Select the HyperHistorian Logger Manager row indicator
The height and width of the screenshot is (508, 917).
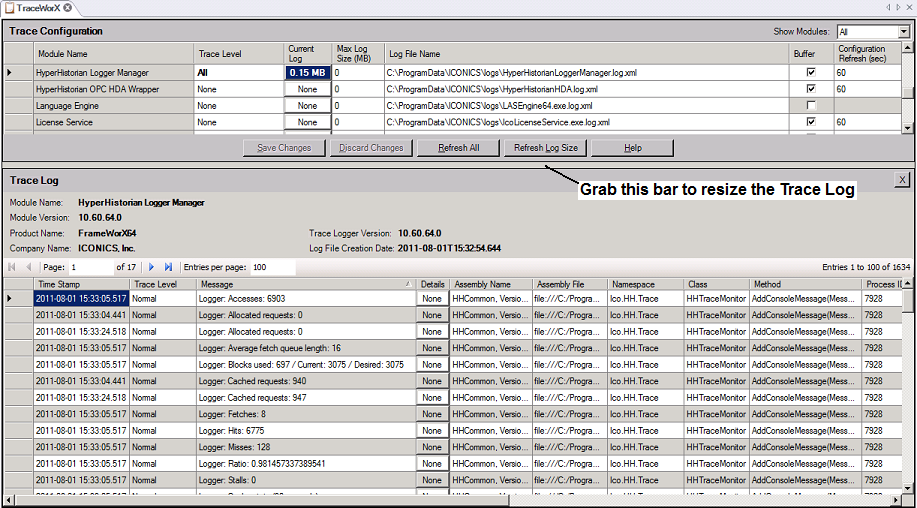click(x=11, y=73)
